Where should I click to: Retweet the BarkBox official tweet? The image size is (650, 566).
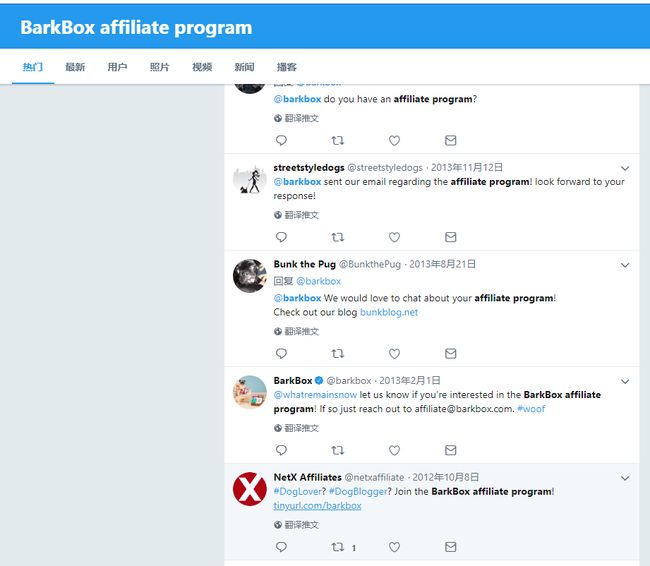pyautogui.click(x=337, y=450)
